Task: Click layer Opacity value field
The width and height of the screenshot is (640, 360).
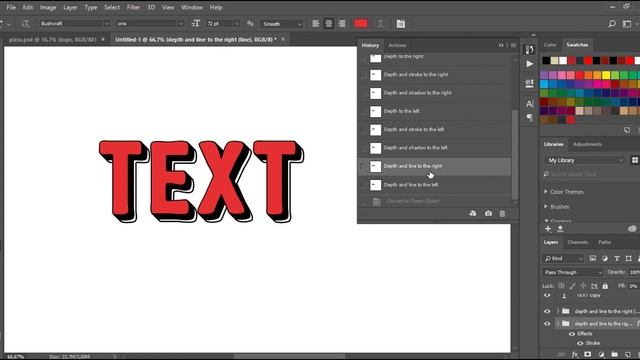Action: click(x=634, y=272)
